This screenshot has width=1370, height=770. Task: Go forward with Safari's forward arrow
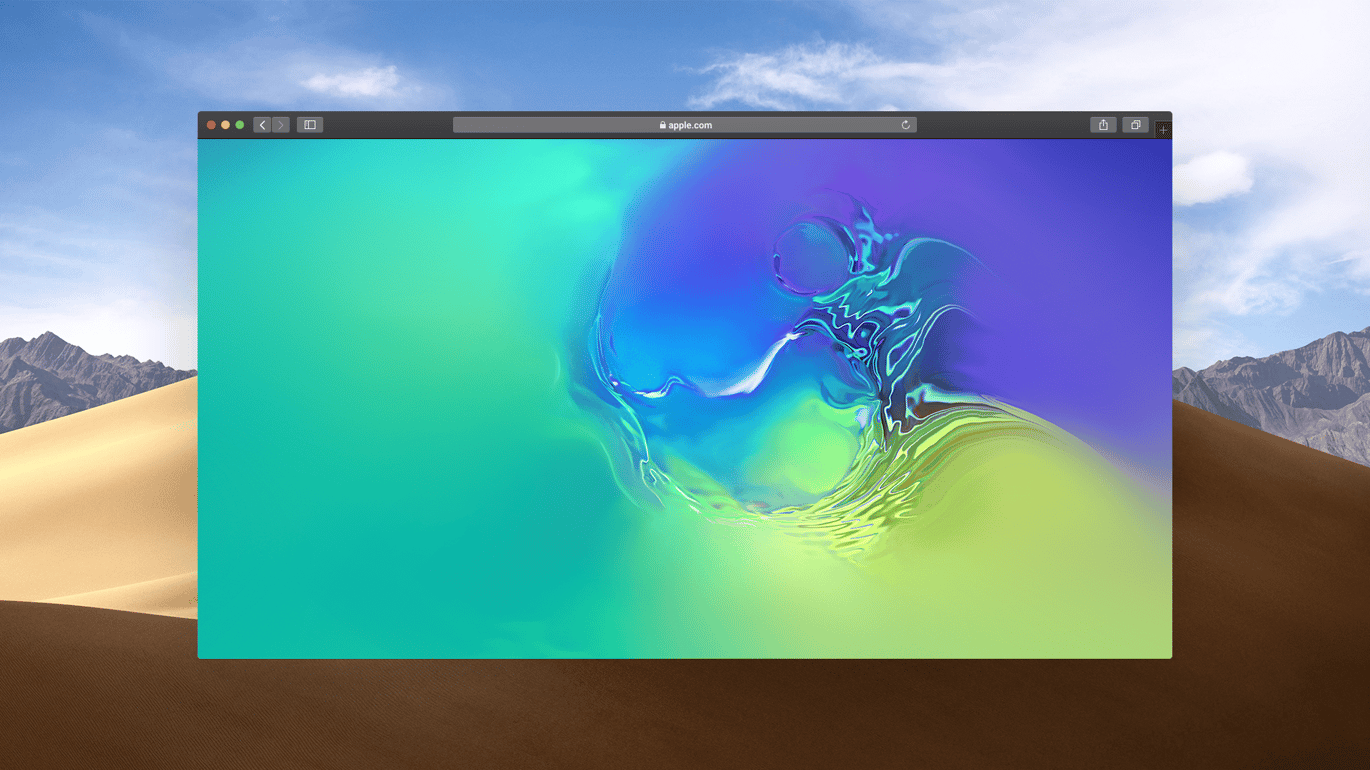pos(281,125)
